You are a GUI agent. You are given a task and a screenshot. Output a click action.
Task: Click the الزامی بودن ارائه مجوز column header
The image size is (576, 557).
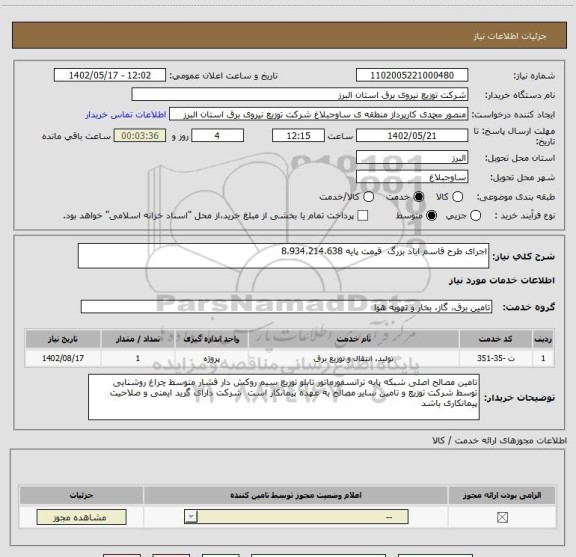click(x=502, y=495)
